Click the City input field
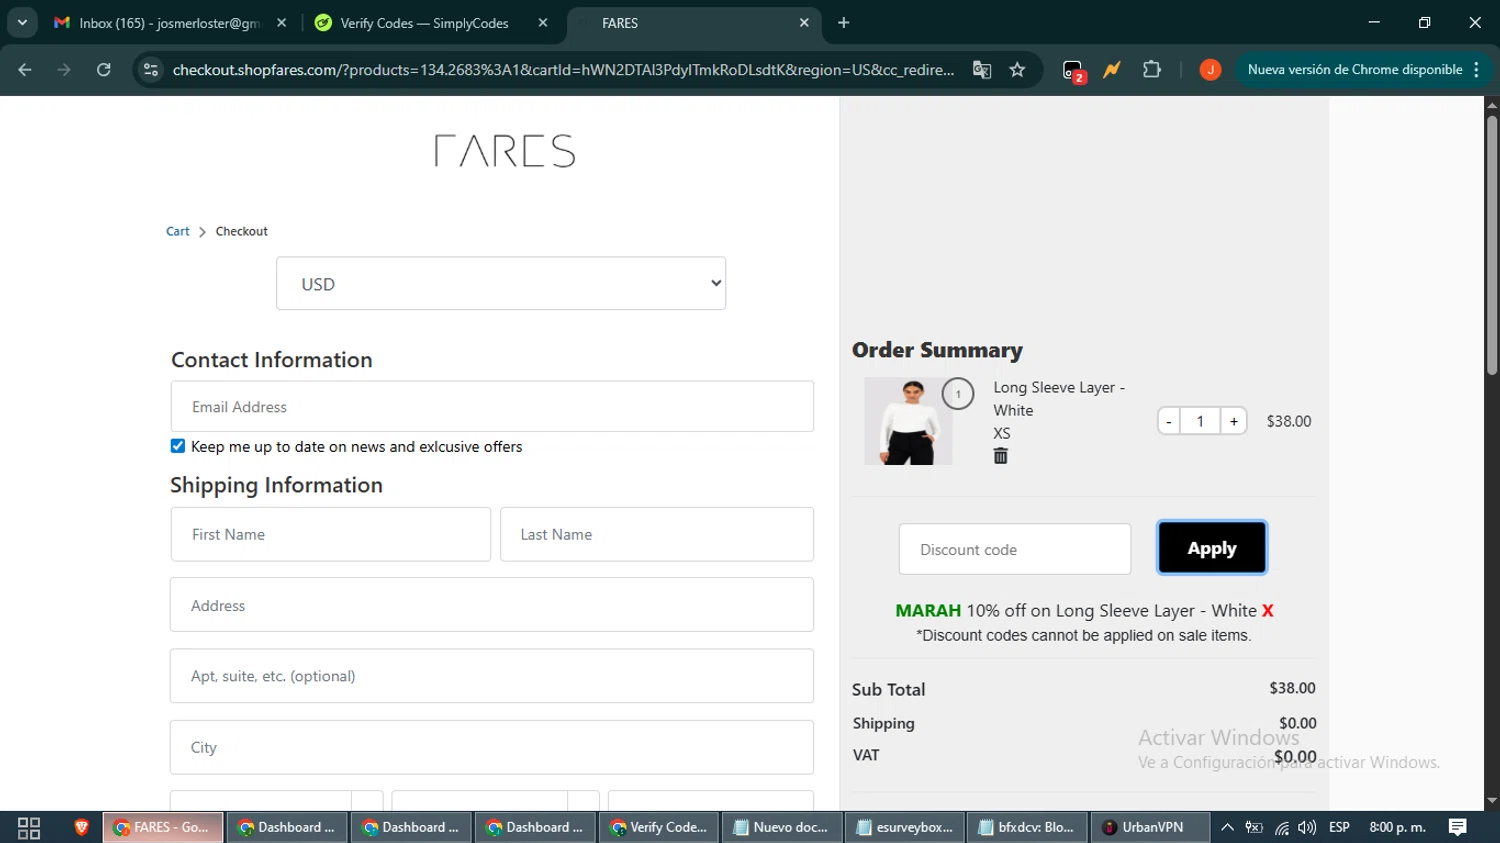The width and height of the screenshot is (1500, 843). [x=492, y=747]
